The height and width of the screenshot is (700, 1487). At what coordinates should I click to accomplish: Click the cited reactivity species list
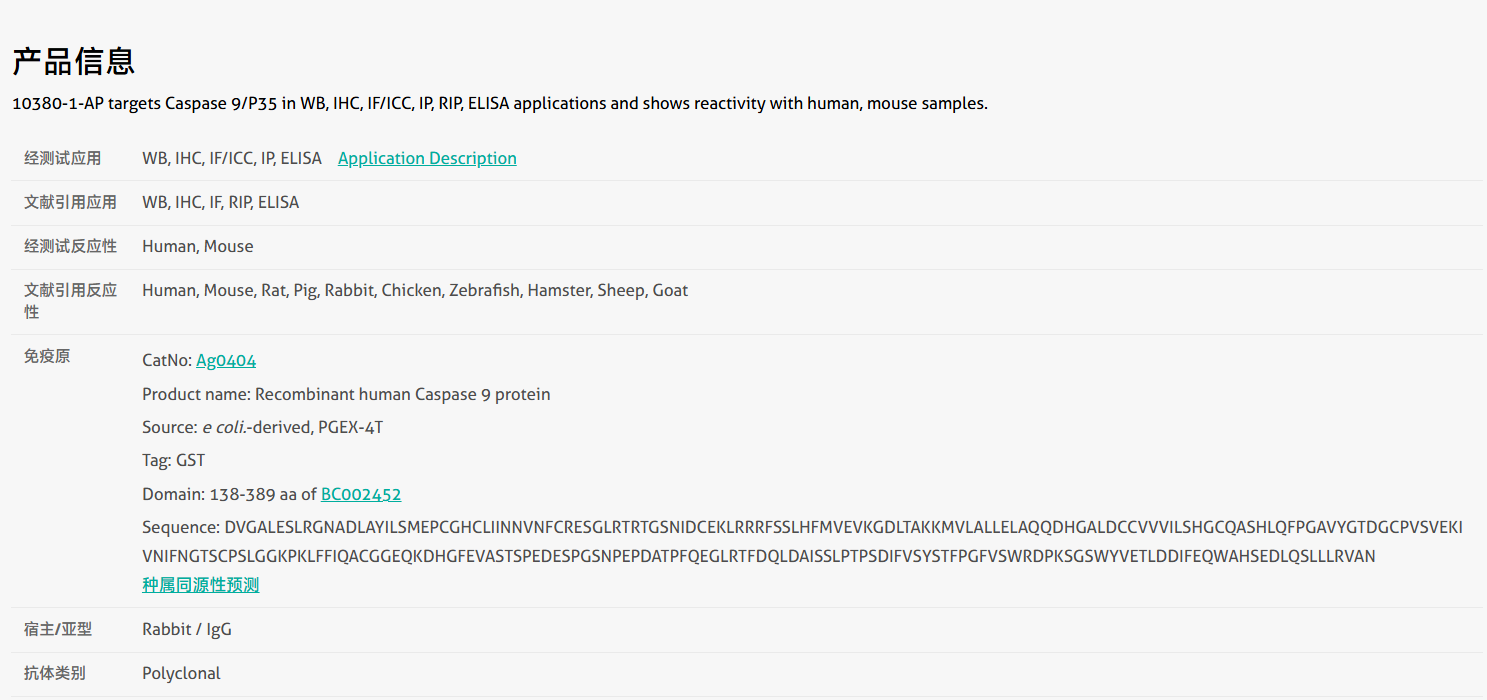(x=415, y=290)
